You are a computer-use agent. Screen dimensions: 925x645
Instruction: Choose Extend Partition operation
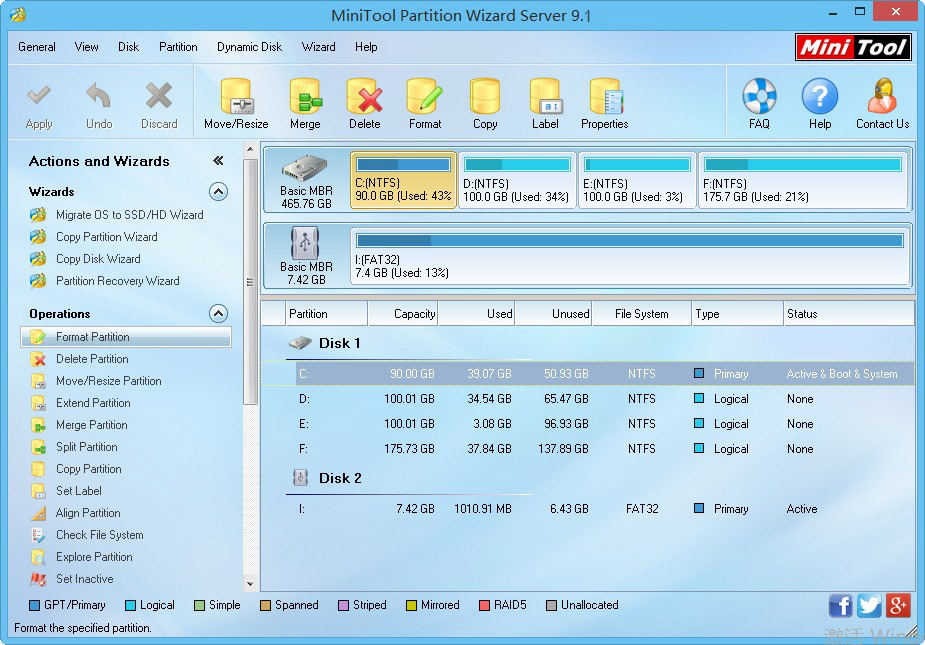click(x=93, y=402)
